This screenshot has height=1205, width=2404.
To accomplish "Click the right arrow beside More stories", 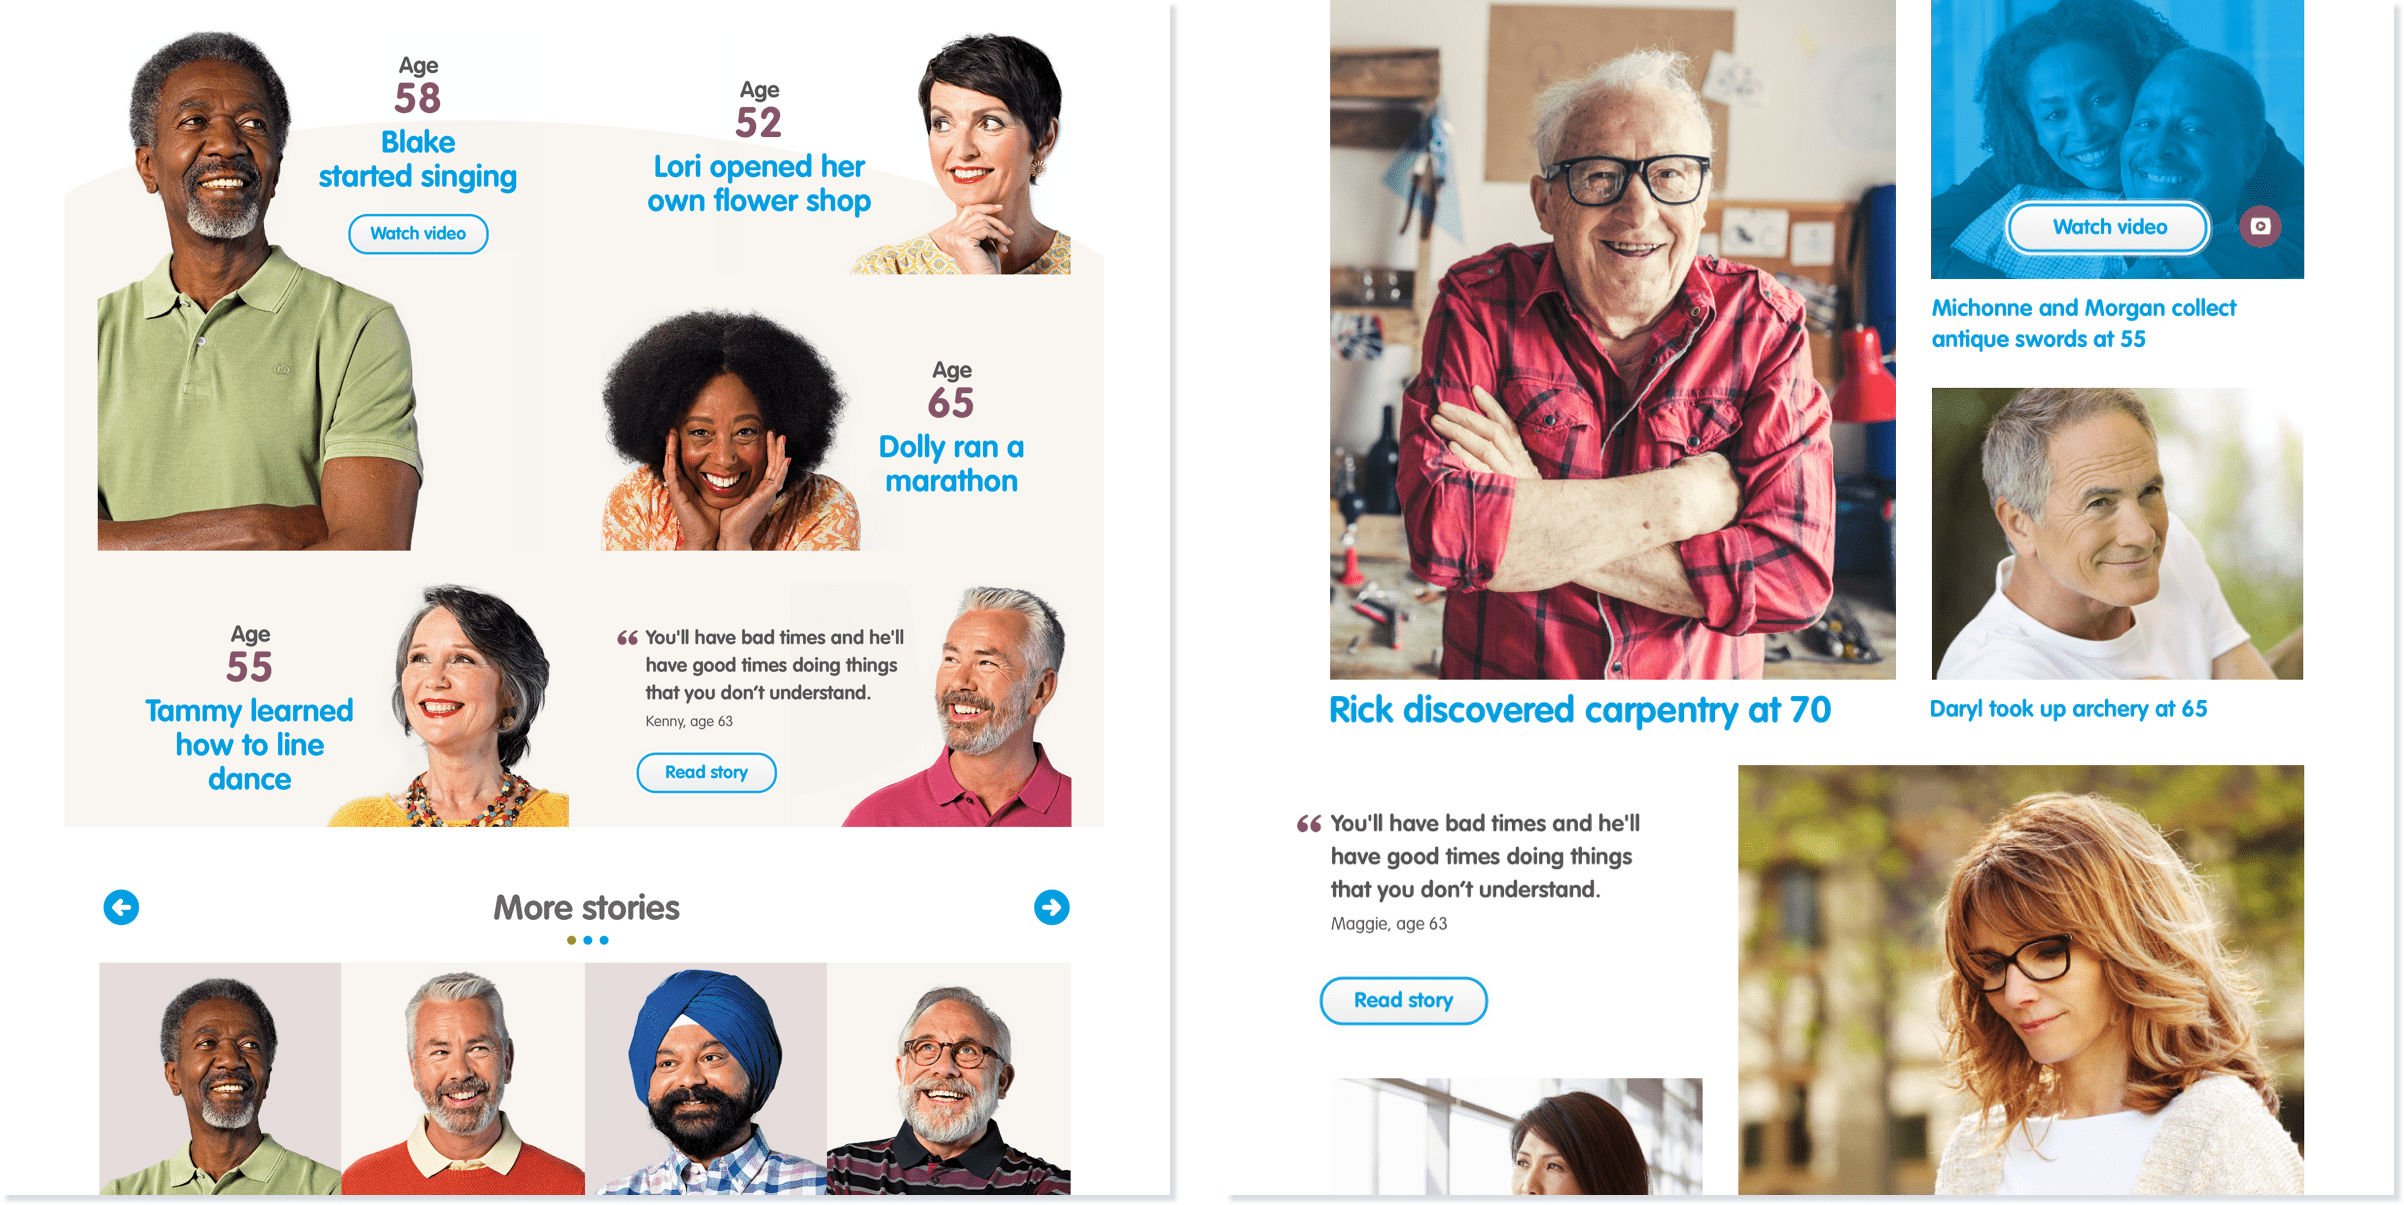I will pyautogui.click(x=1051, y=907).
